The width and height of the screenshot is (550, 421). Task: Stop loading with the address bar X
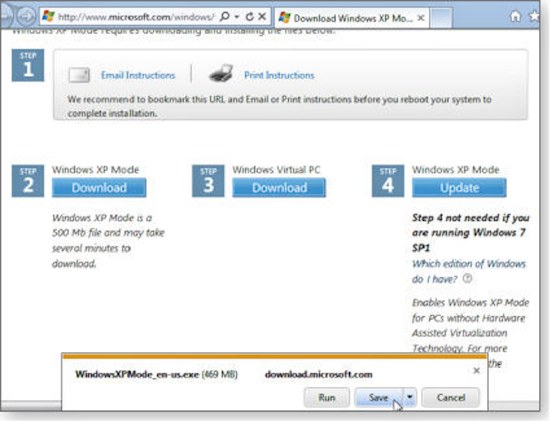tap(262, 16)
